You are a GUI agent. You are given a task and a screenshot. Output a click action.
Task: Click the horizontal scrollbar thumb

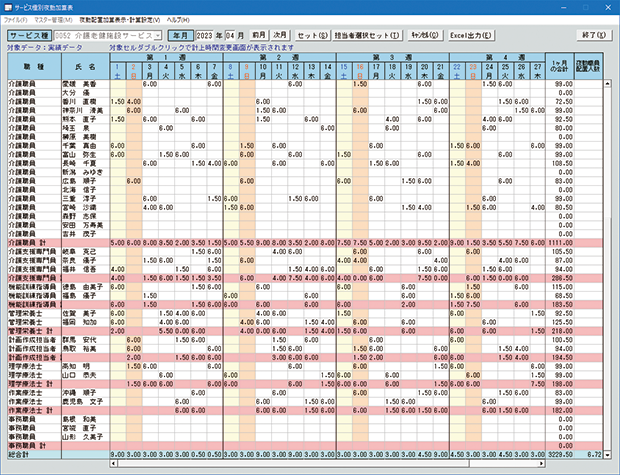point(293,463)
